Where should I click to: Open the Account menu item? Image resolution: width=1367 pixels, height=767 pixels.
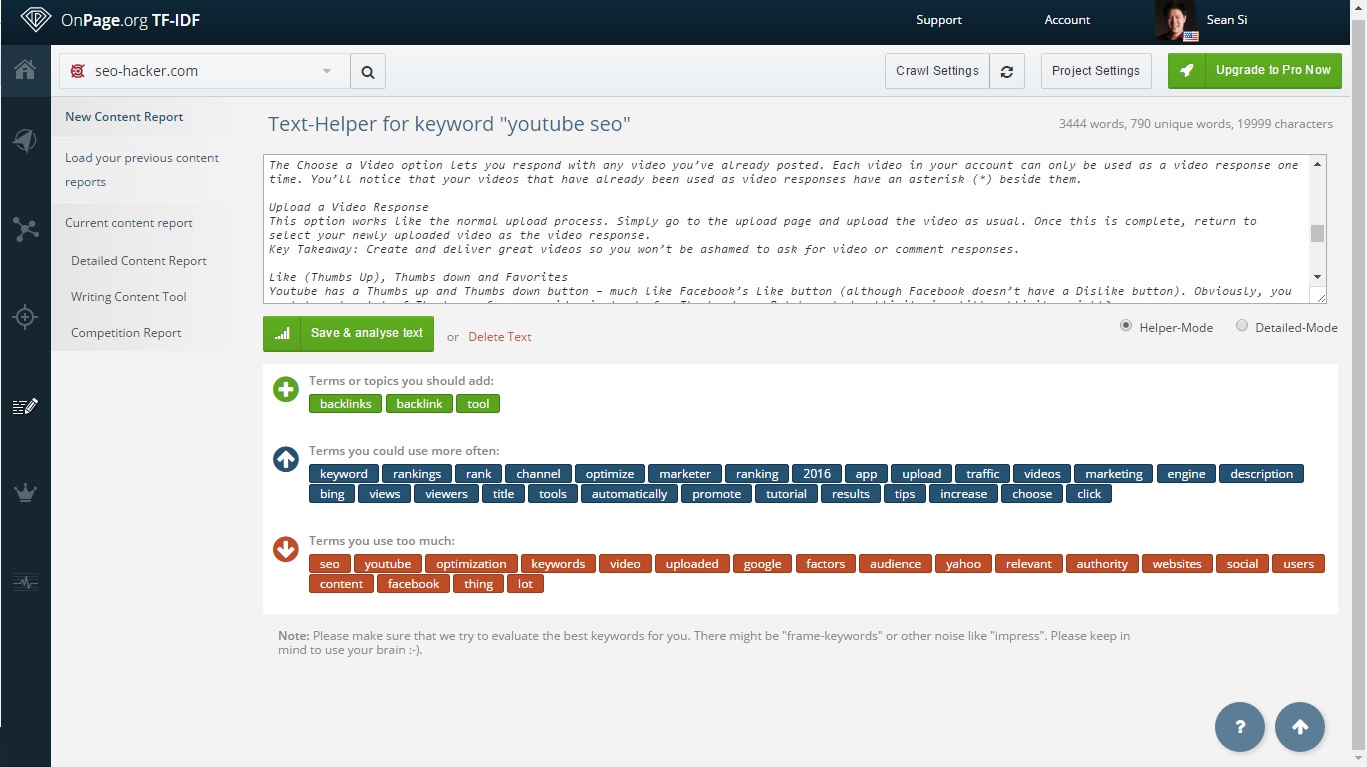click(1067, 20)
